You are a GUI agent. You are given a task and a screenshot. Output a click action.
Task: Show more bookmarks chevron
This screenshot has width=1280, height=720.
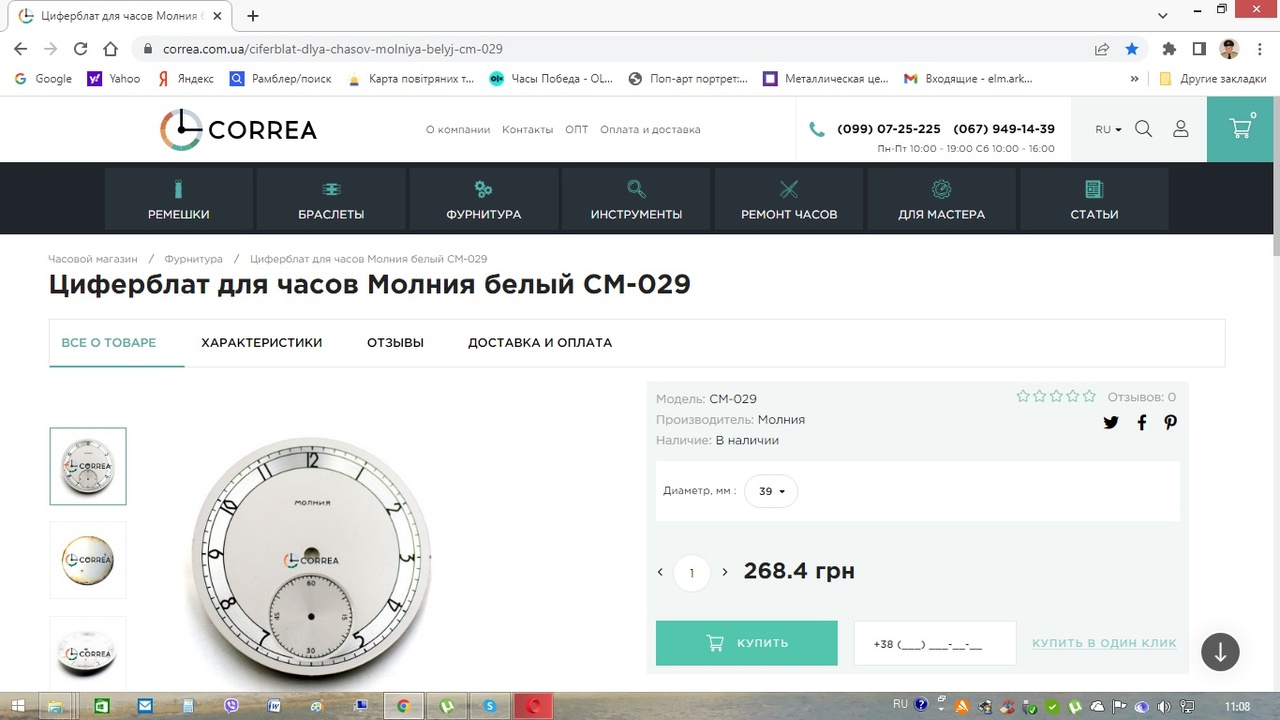(x=1134, y=78)
